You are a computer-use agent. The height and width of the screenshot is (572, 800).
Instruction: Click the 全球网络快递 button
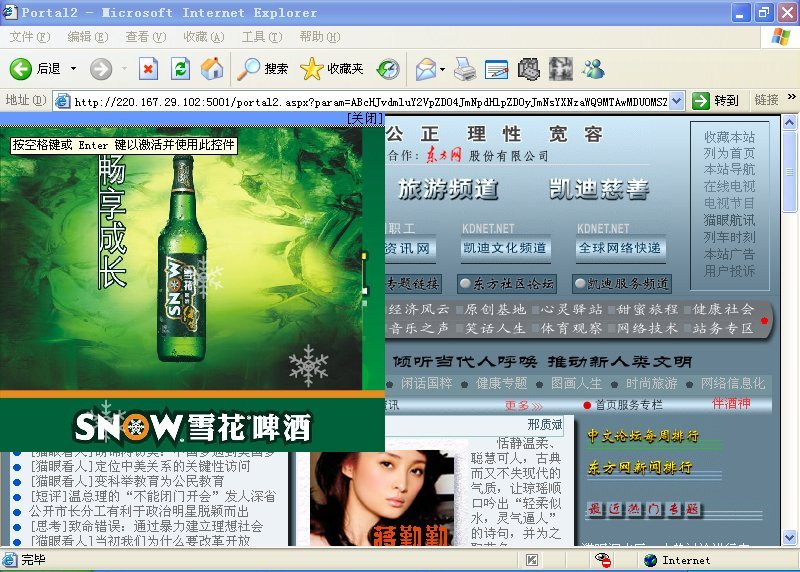(x=620, y=248)
